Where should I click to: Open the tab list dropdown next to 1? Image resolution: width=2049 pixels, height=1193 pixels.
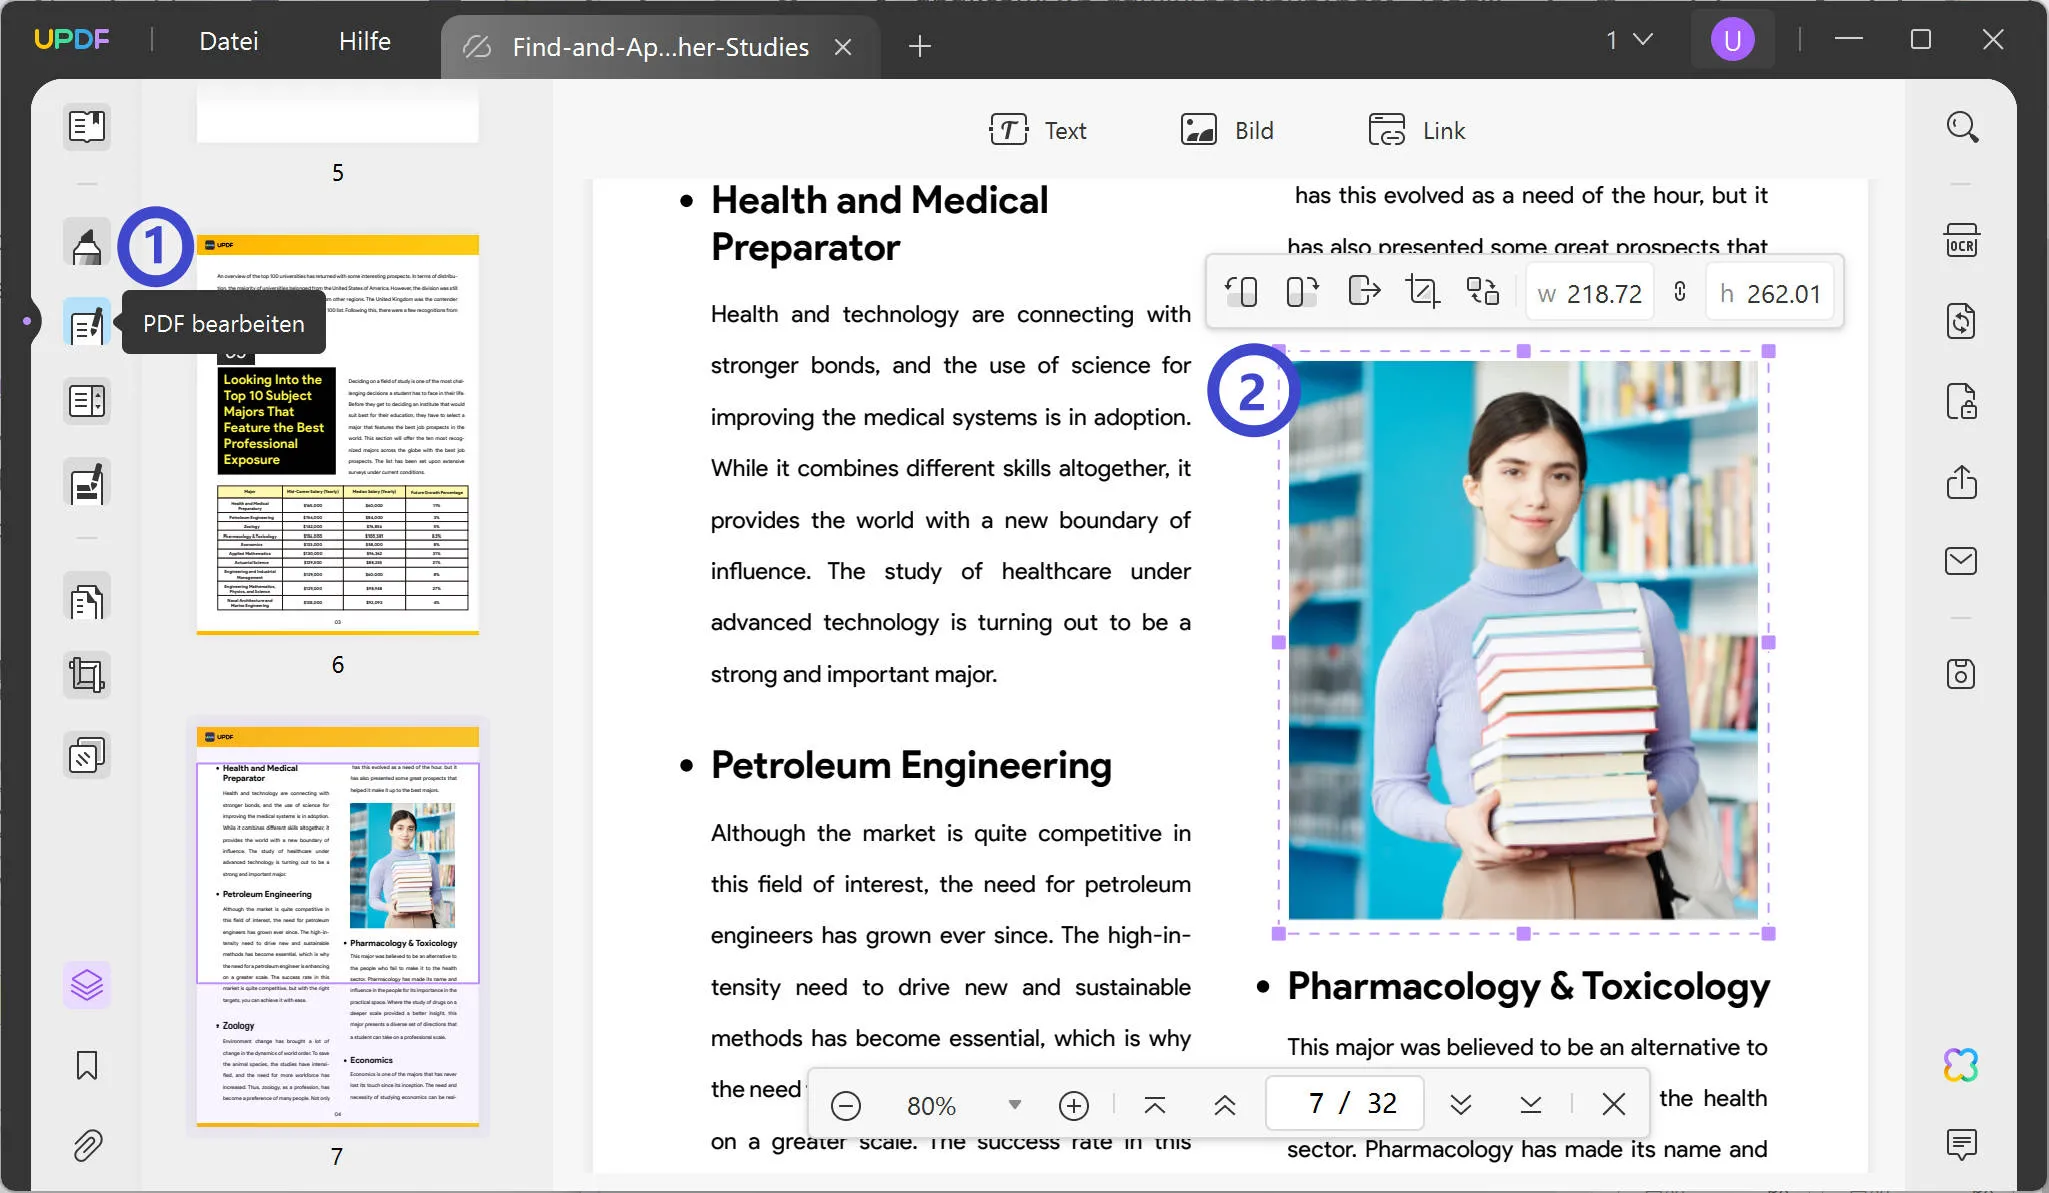1641,40
